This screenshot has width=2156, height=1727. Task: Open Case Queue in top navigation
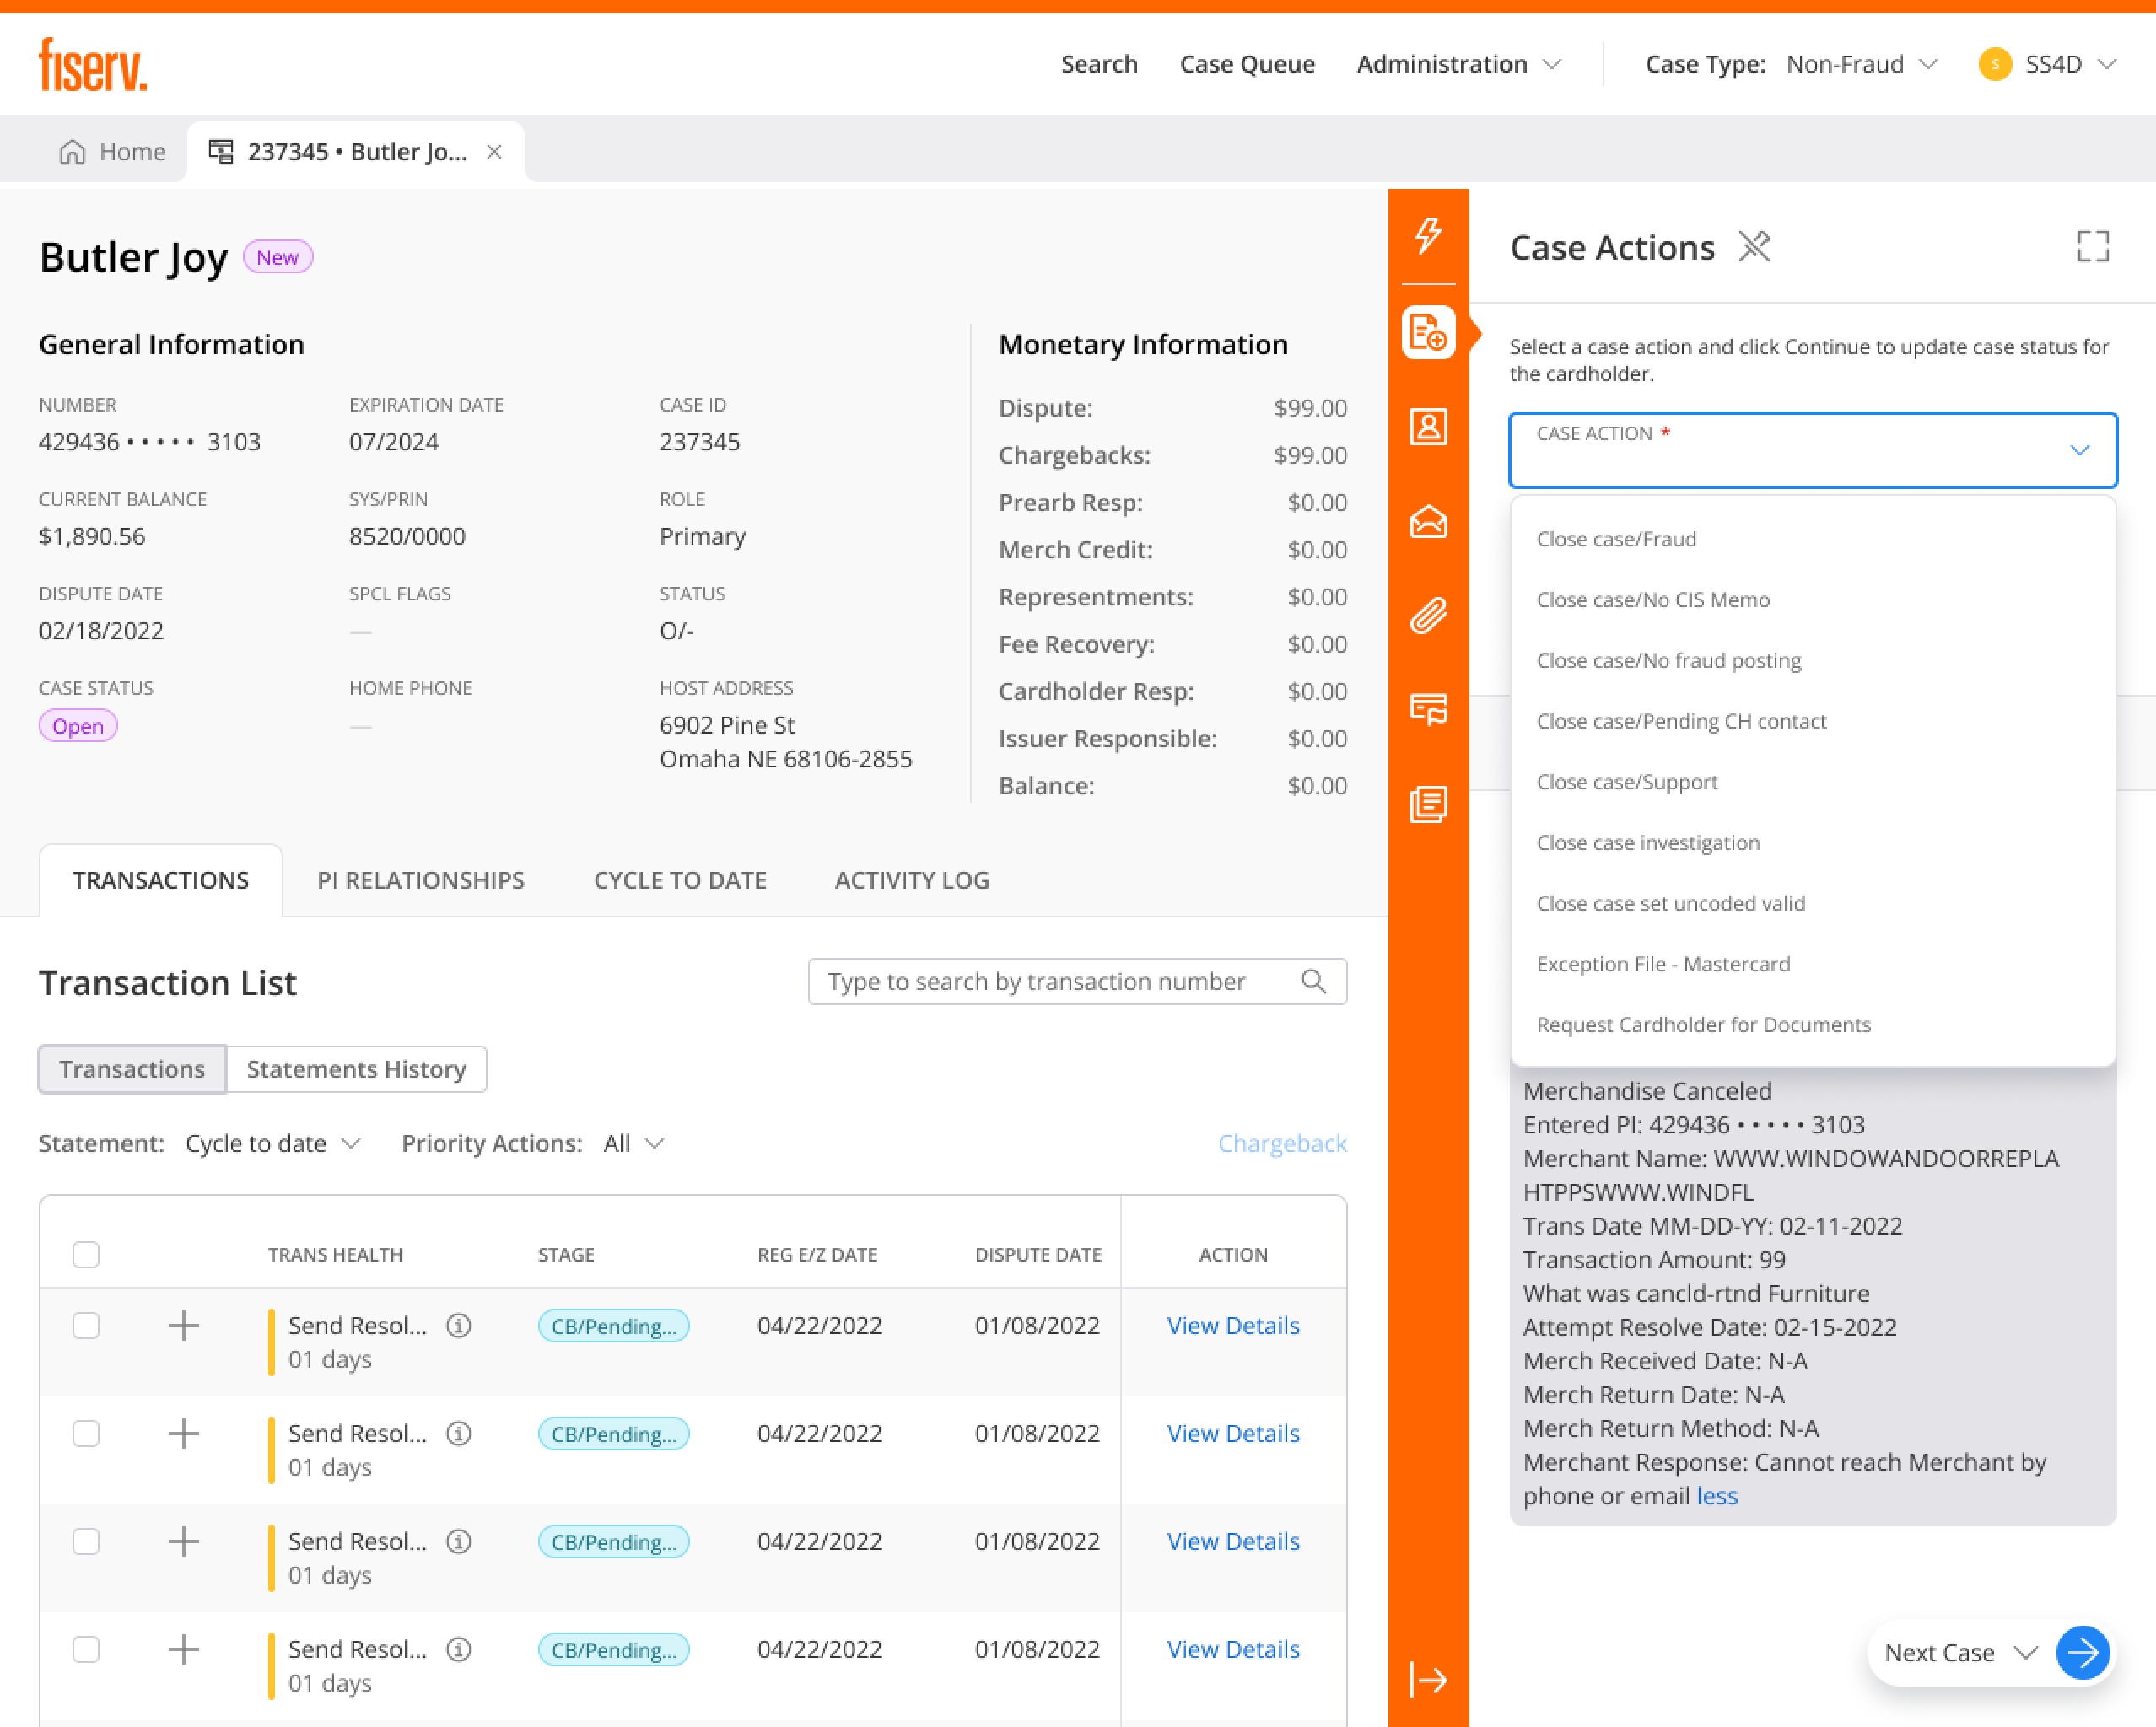click(x=1247, y=64)
